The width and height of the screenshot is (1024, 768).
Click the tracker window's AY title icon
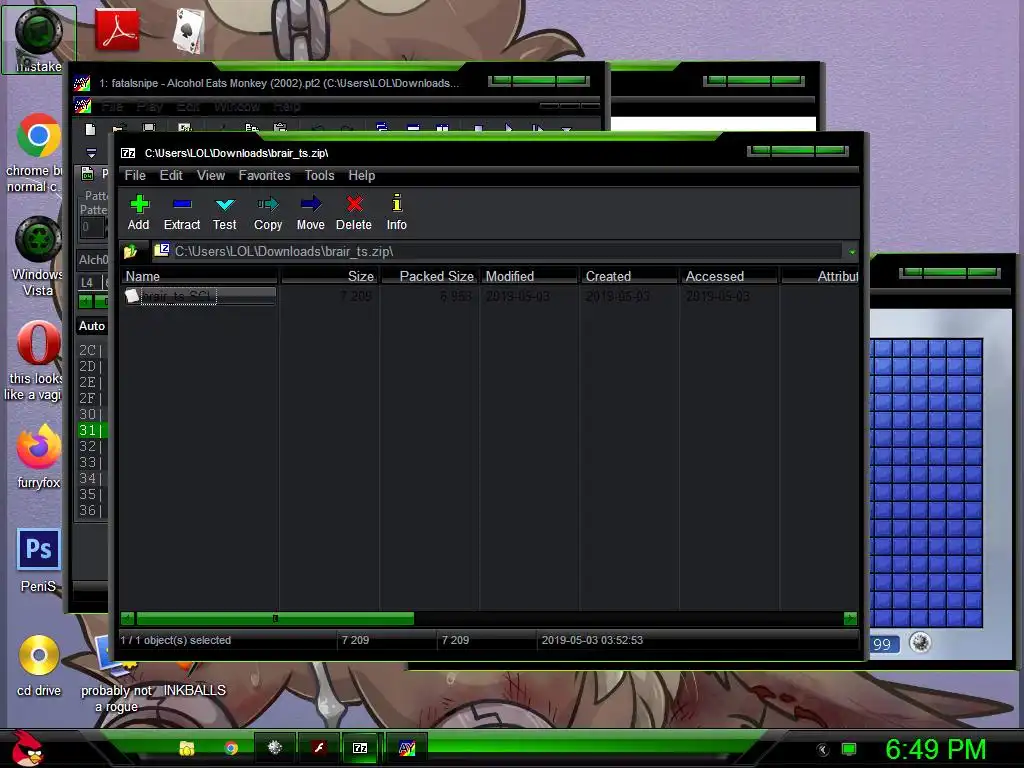pyautogui.click(x=82, y=83)
